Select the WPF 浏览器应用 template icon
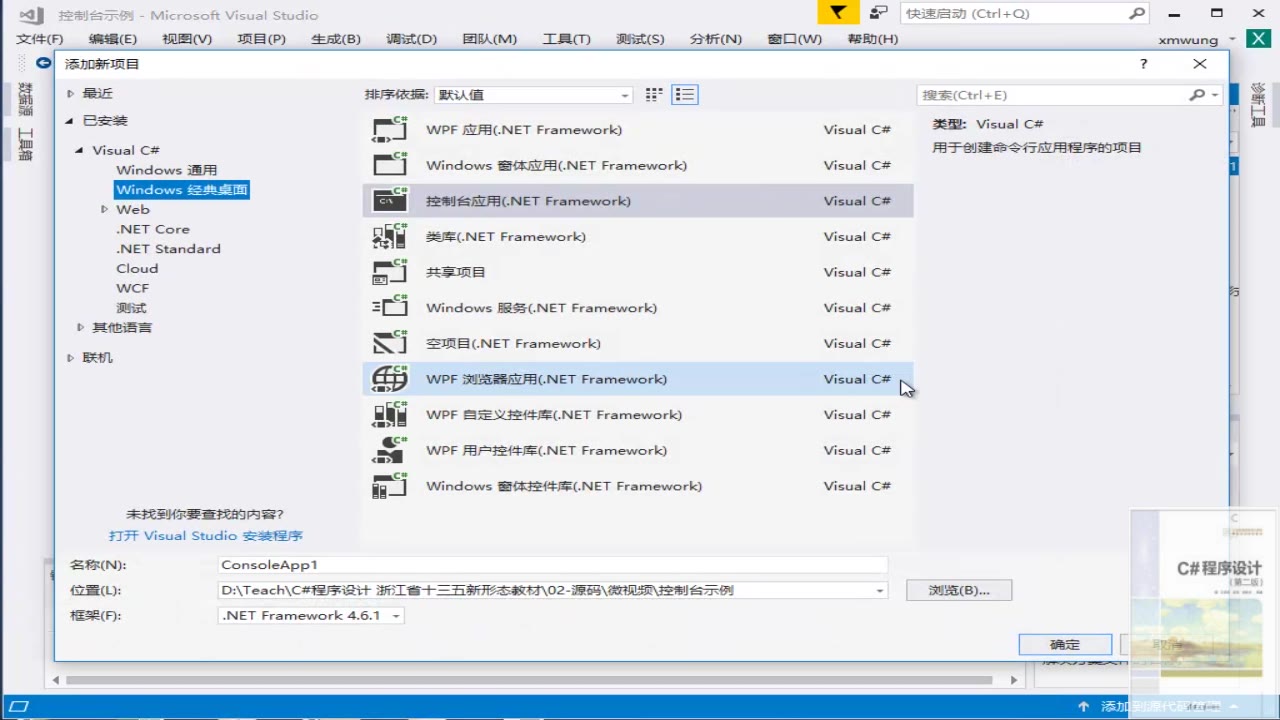 (390, 379)
